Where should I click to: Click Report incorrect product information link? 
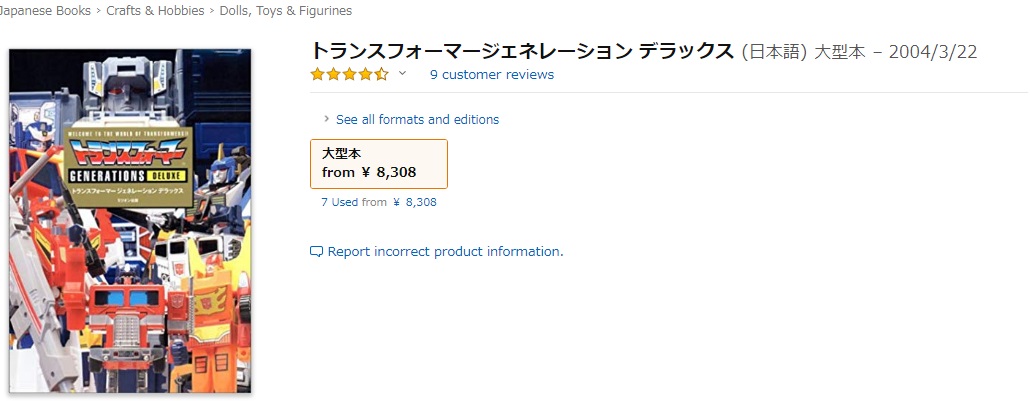445,252
